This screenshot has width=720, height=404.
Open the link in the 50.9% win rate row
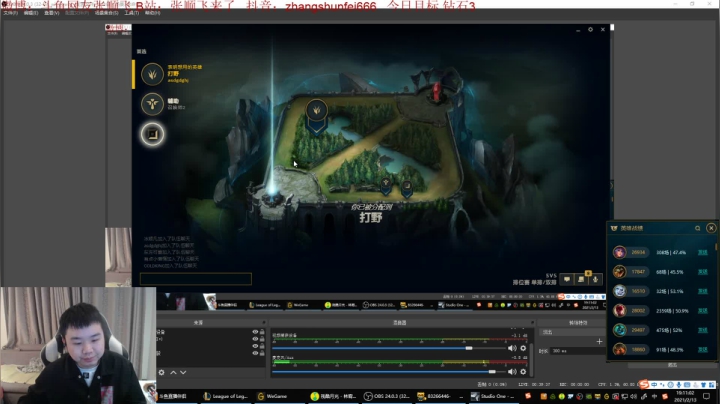703,311
